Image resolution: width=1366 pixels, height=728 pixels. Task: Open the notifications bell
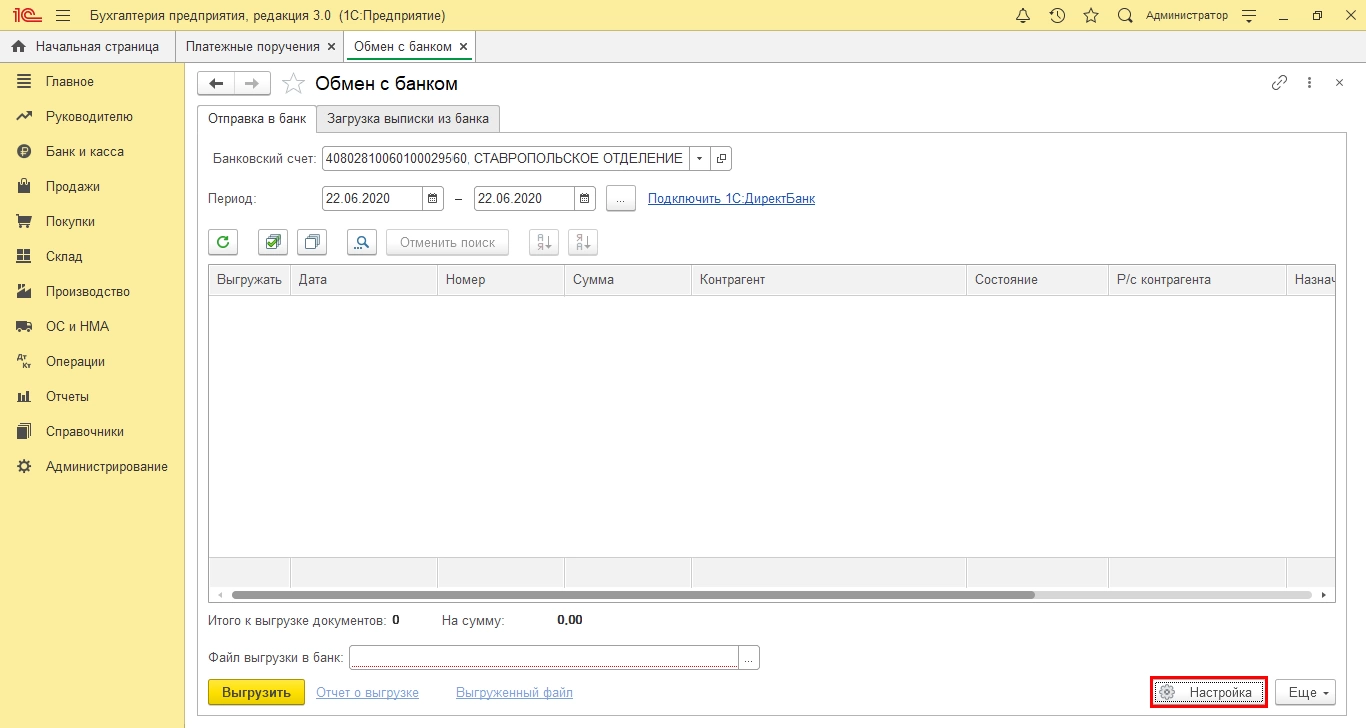[x=1023, y=16]
